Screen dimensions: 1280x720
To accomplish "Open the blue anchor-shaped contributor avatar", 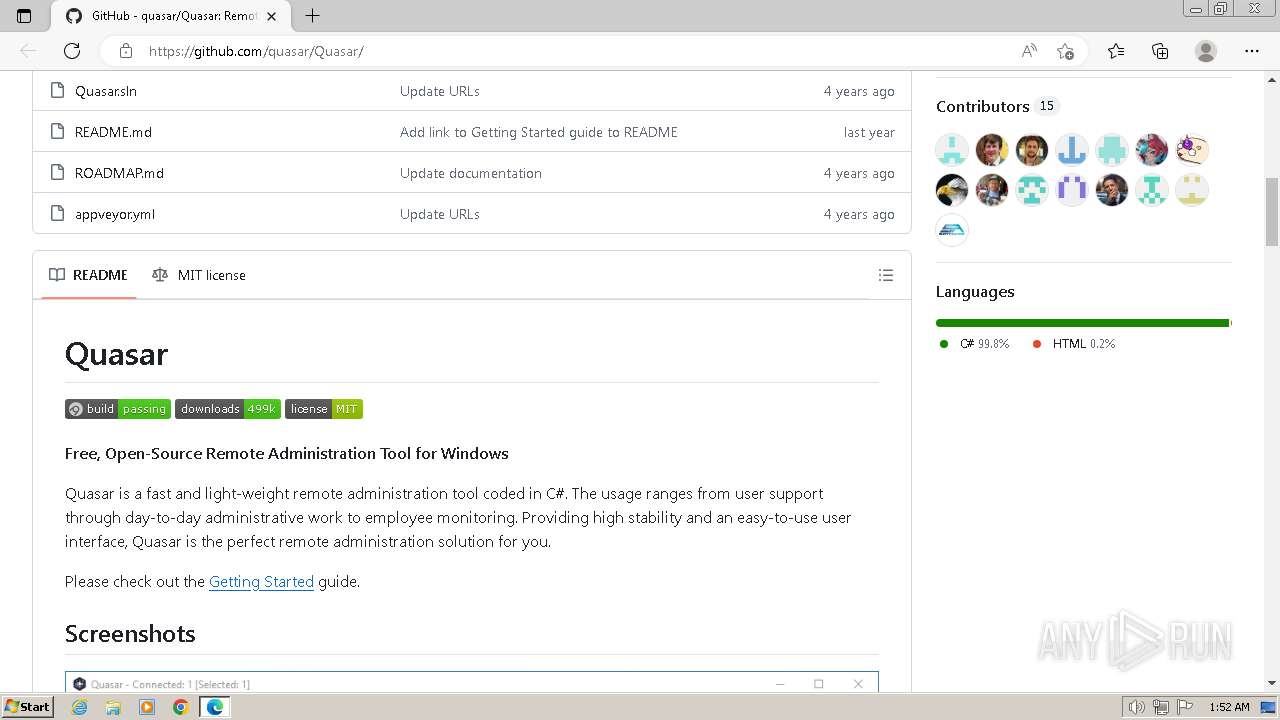I will coord(1072,150).
